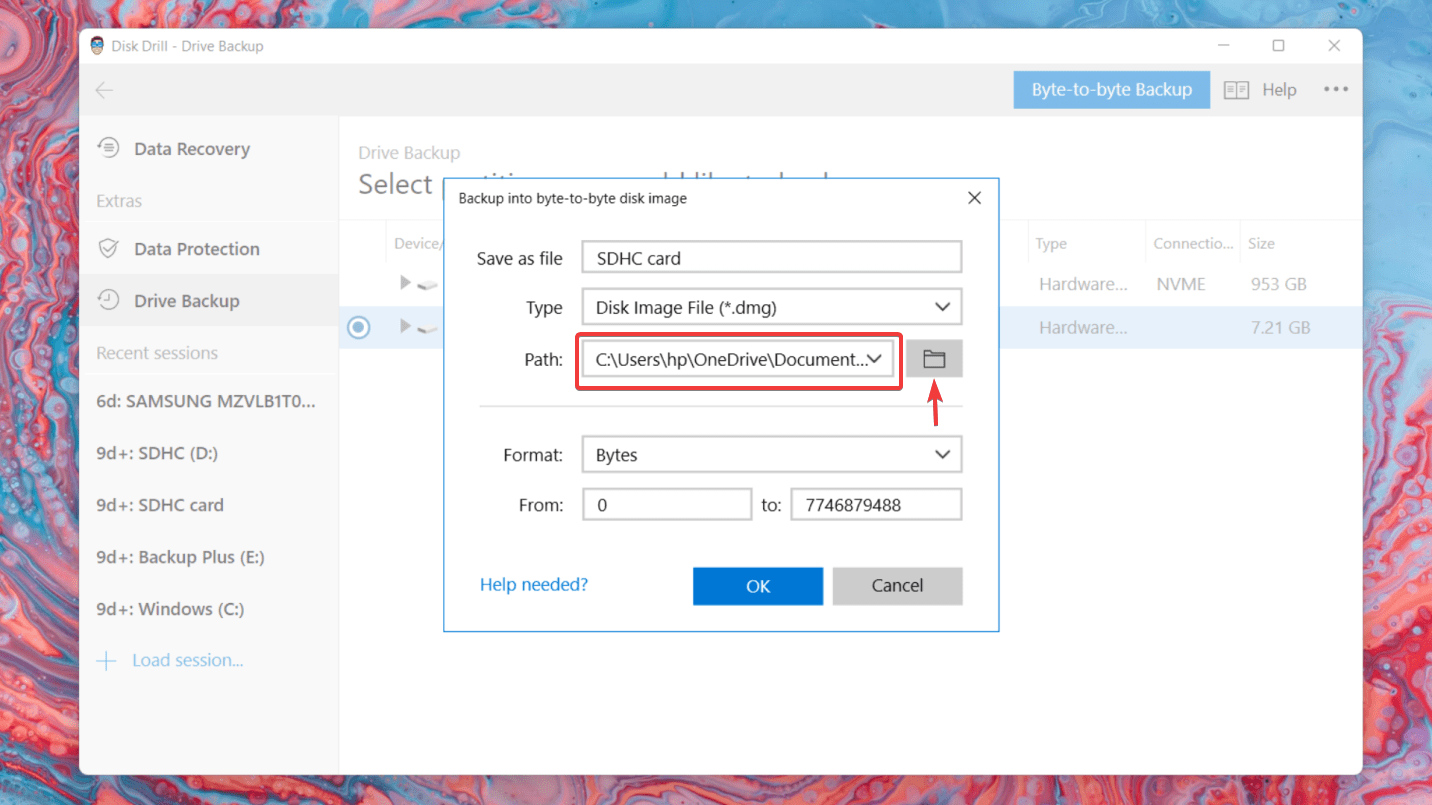This screenshot has height=805, width=1432.
Task: Click the 7.21 GB size cell
Action: 1279,327
